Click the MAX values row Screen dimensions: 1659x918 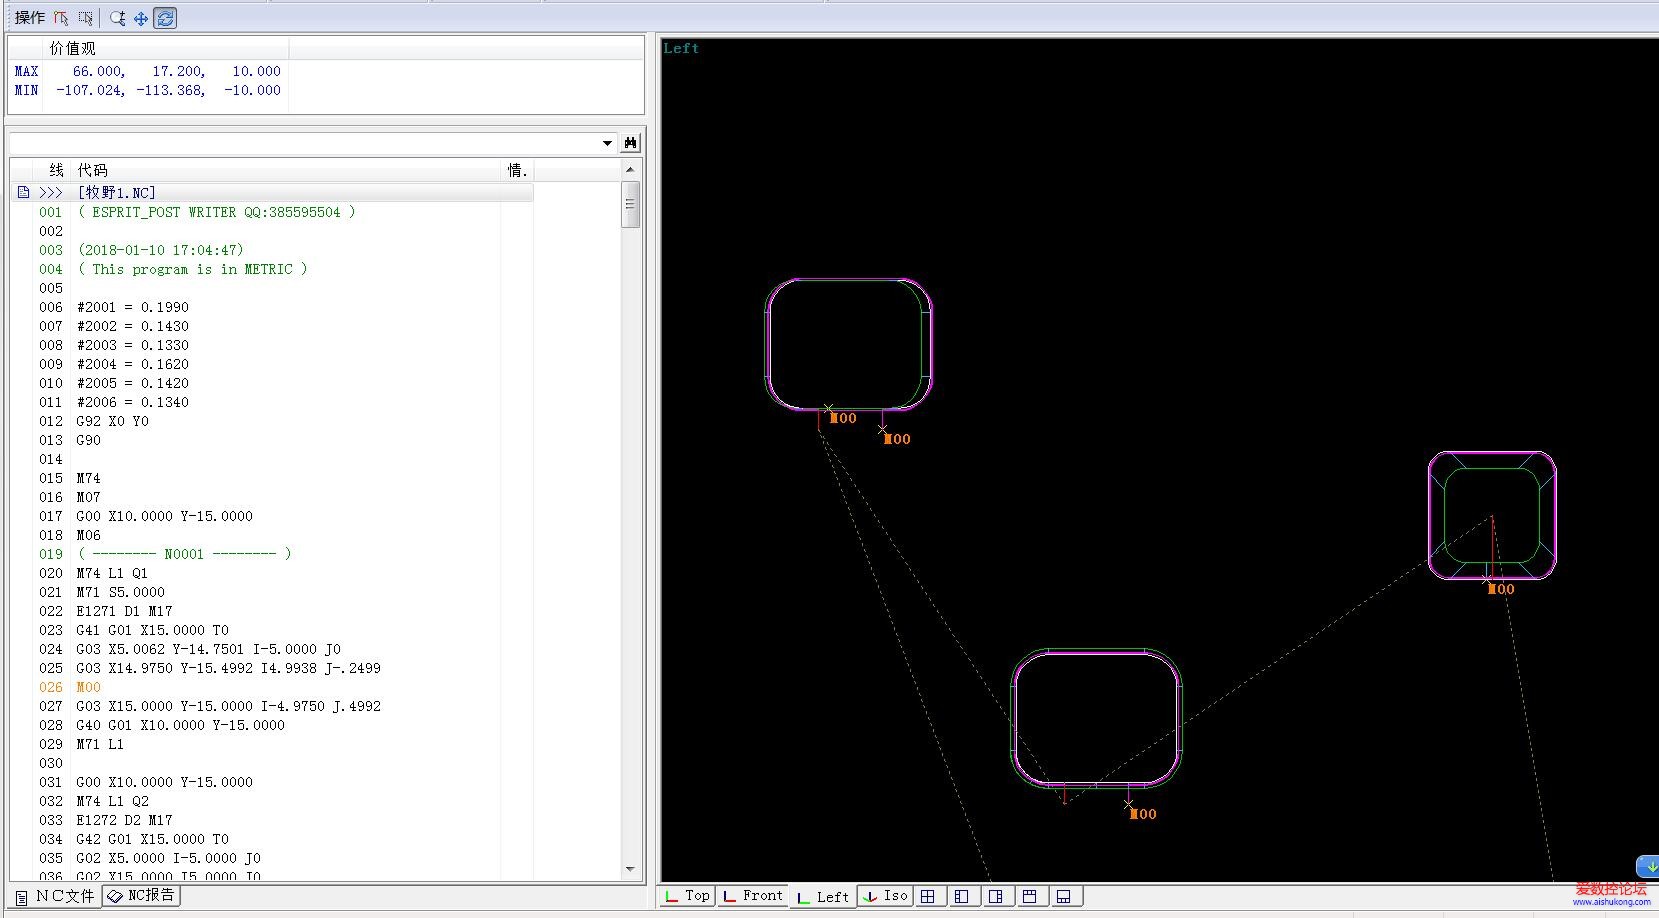tap(148, 71)
